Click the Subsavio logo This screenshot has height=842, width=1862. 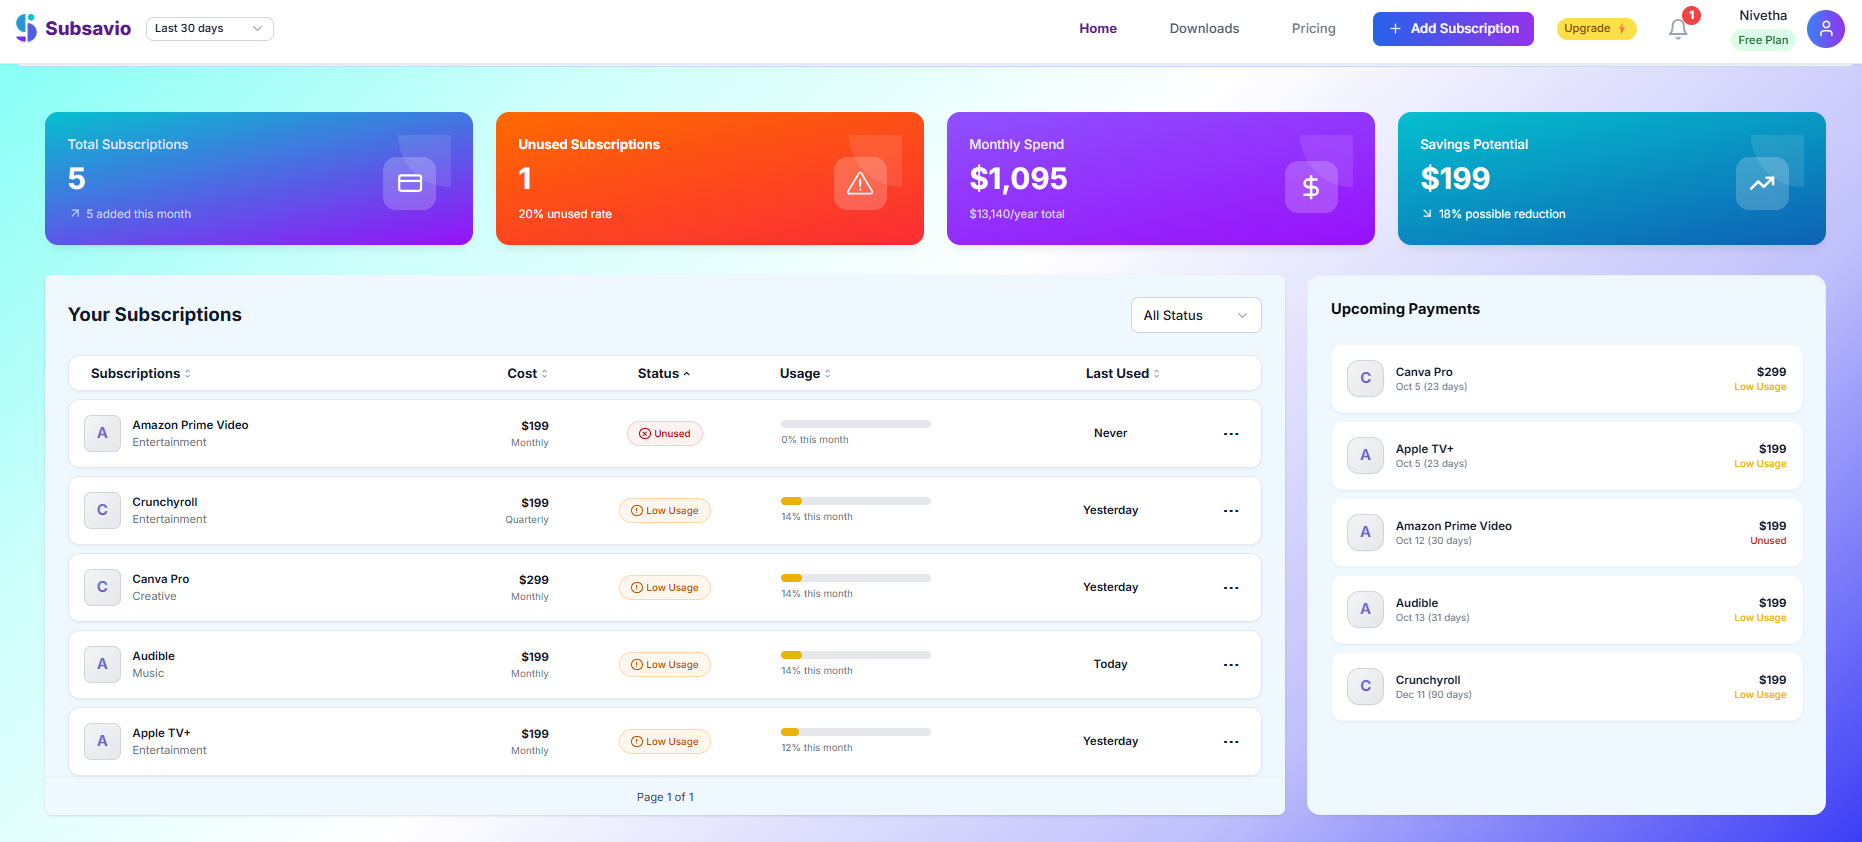pos(73,28)
